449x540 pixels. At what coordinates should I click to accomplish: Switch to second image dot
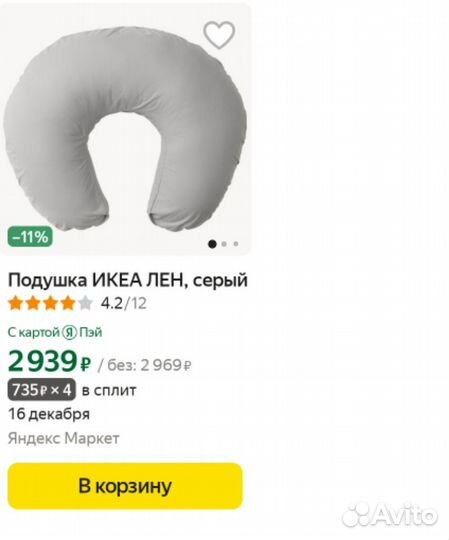point(224,244)
